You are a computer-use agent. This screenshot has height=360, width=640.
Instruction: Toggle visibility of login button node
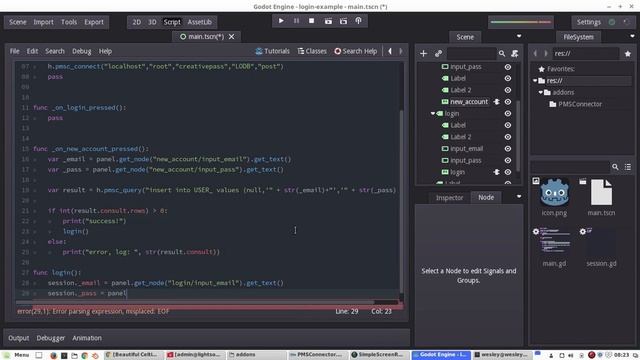[508, 172]
